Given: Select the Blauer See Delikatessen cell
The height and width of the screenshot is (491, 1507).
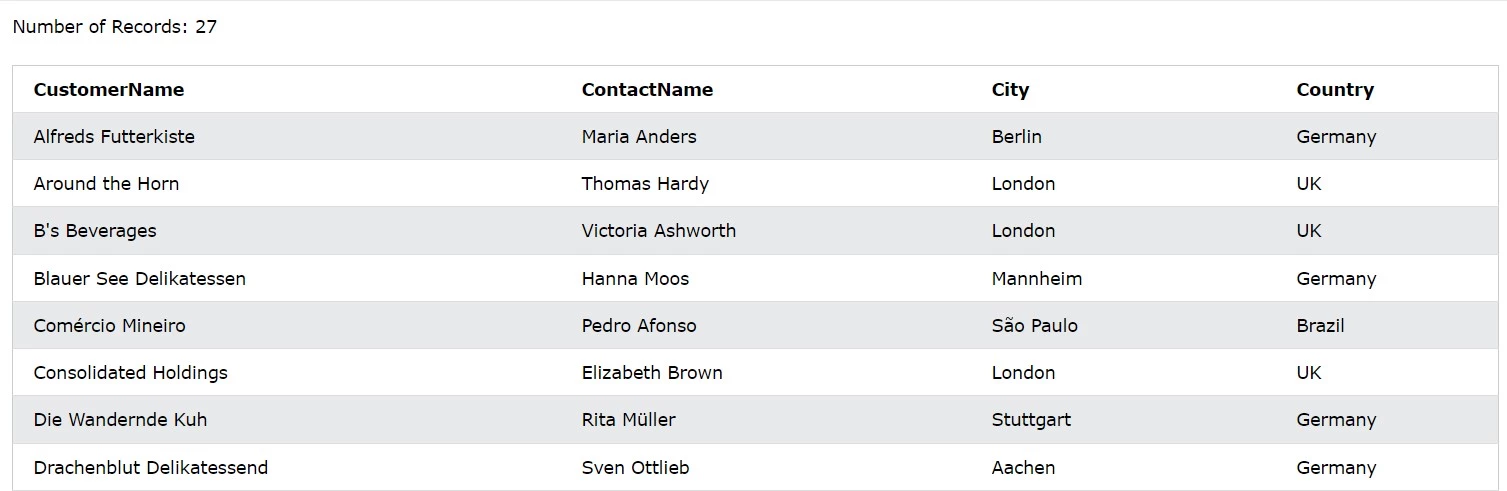Looking at the screenshot, I should (139, 279).
